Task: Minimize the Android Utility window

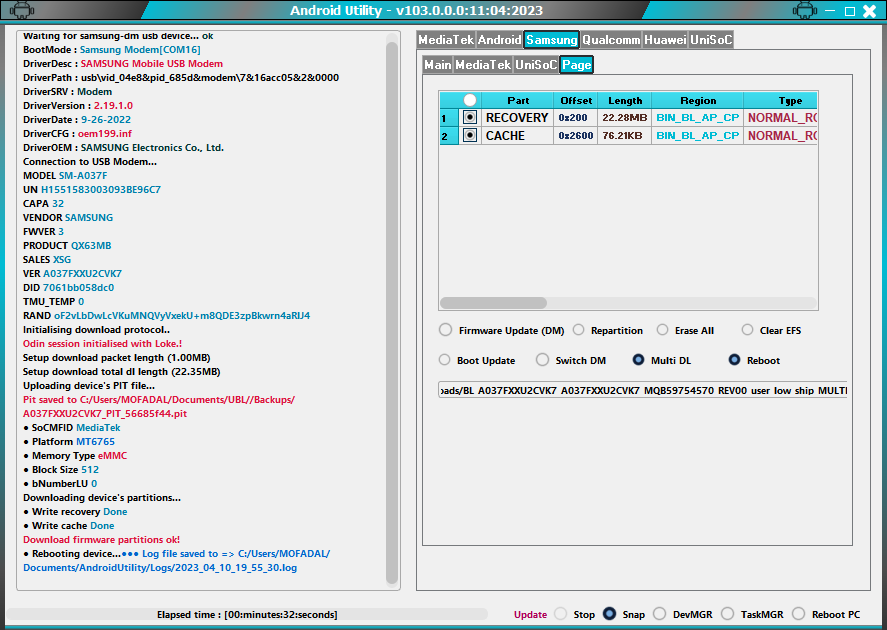Action: pos(830,11)
